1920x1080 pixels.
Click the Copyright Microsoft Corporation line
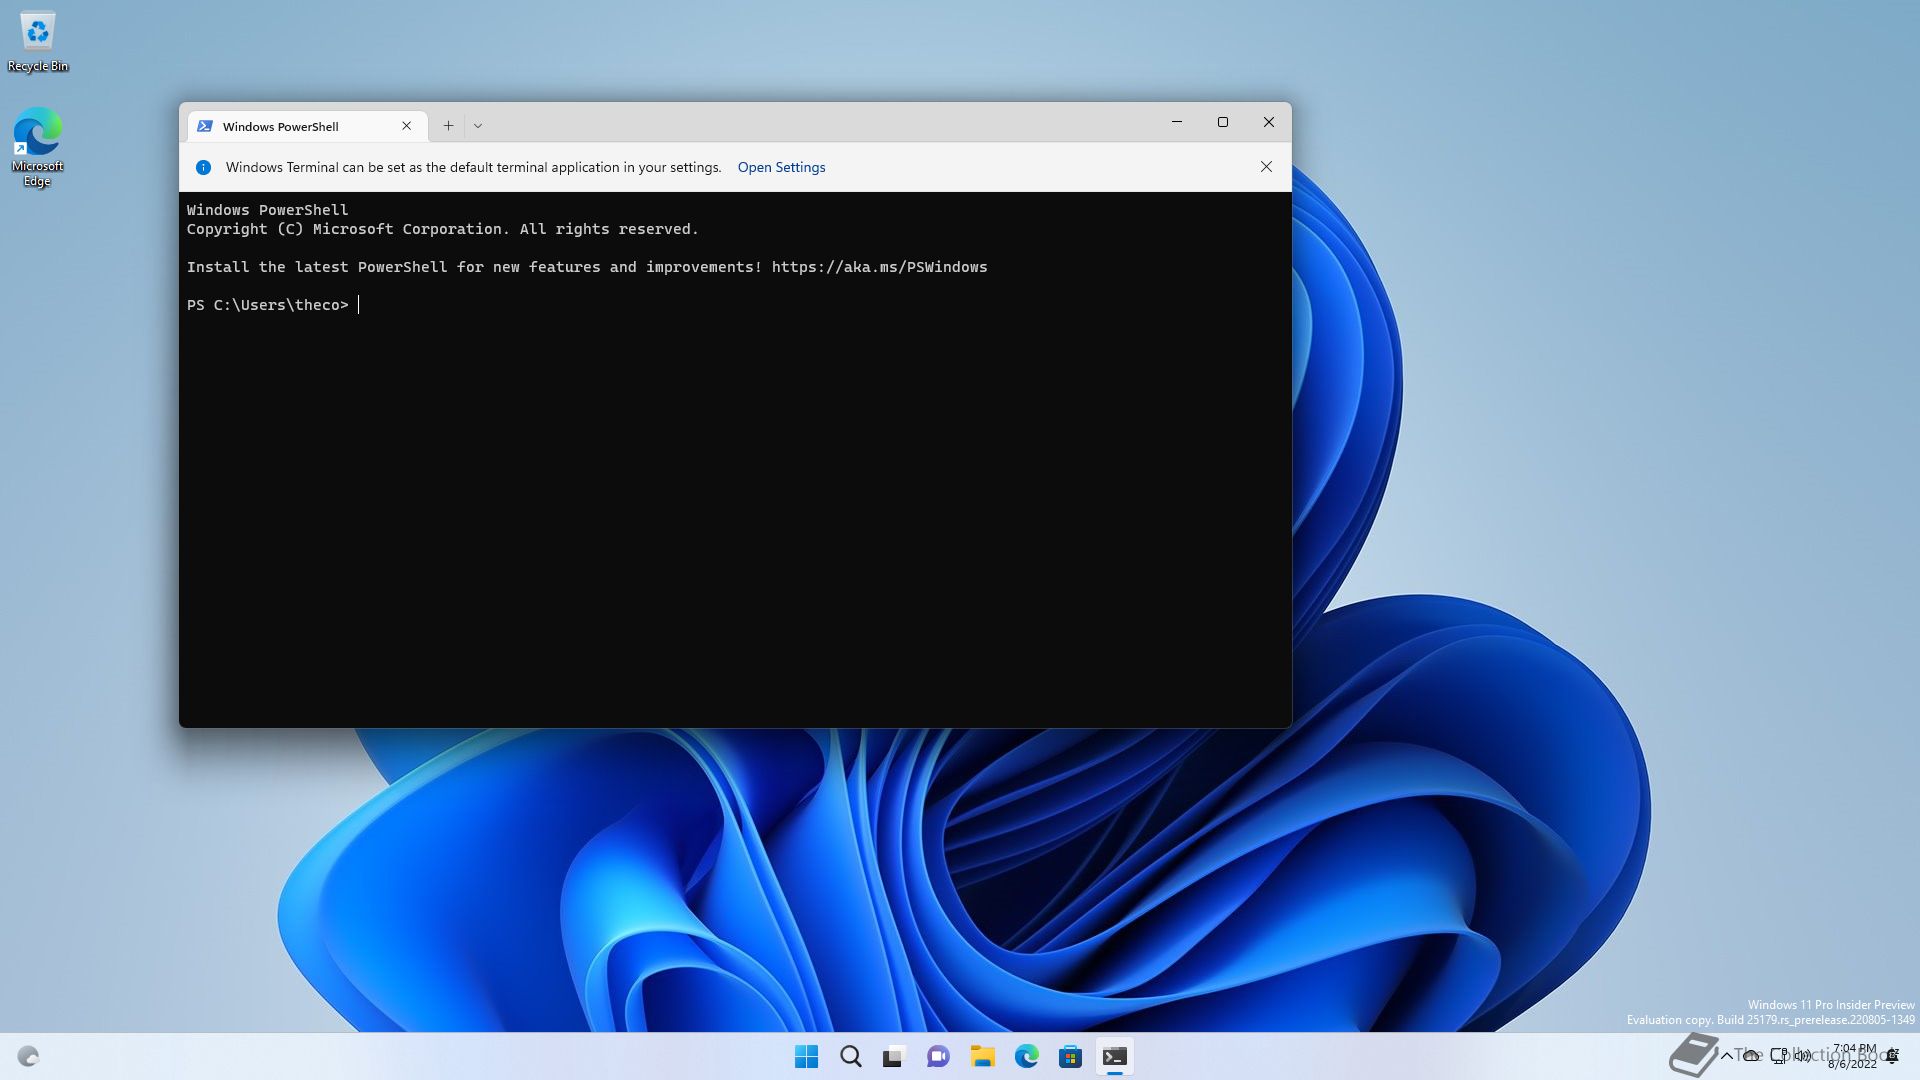pyautogui.click(x=442, y=229)
